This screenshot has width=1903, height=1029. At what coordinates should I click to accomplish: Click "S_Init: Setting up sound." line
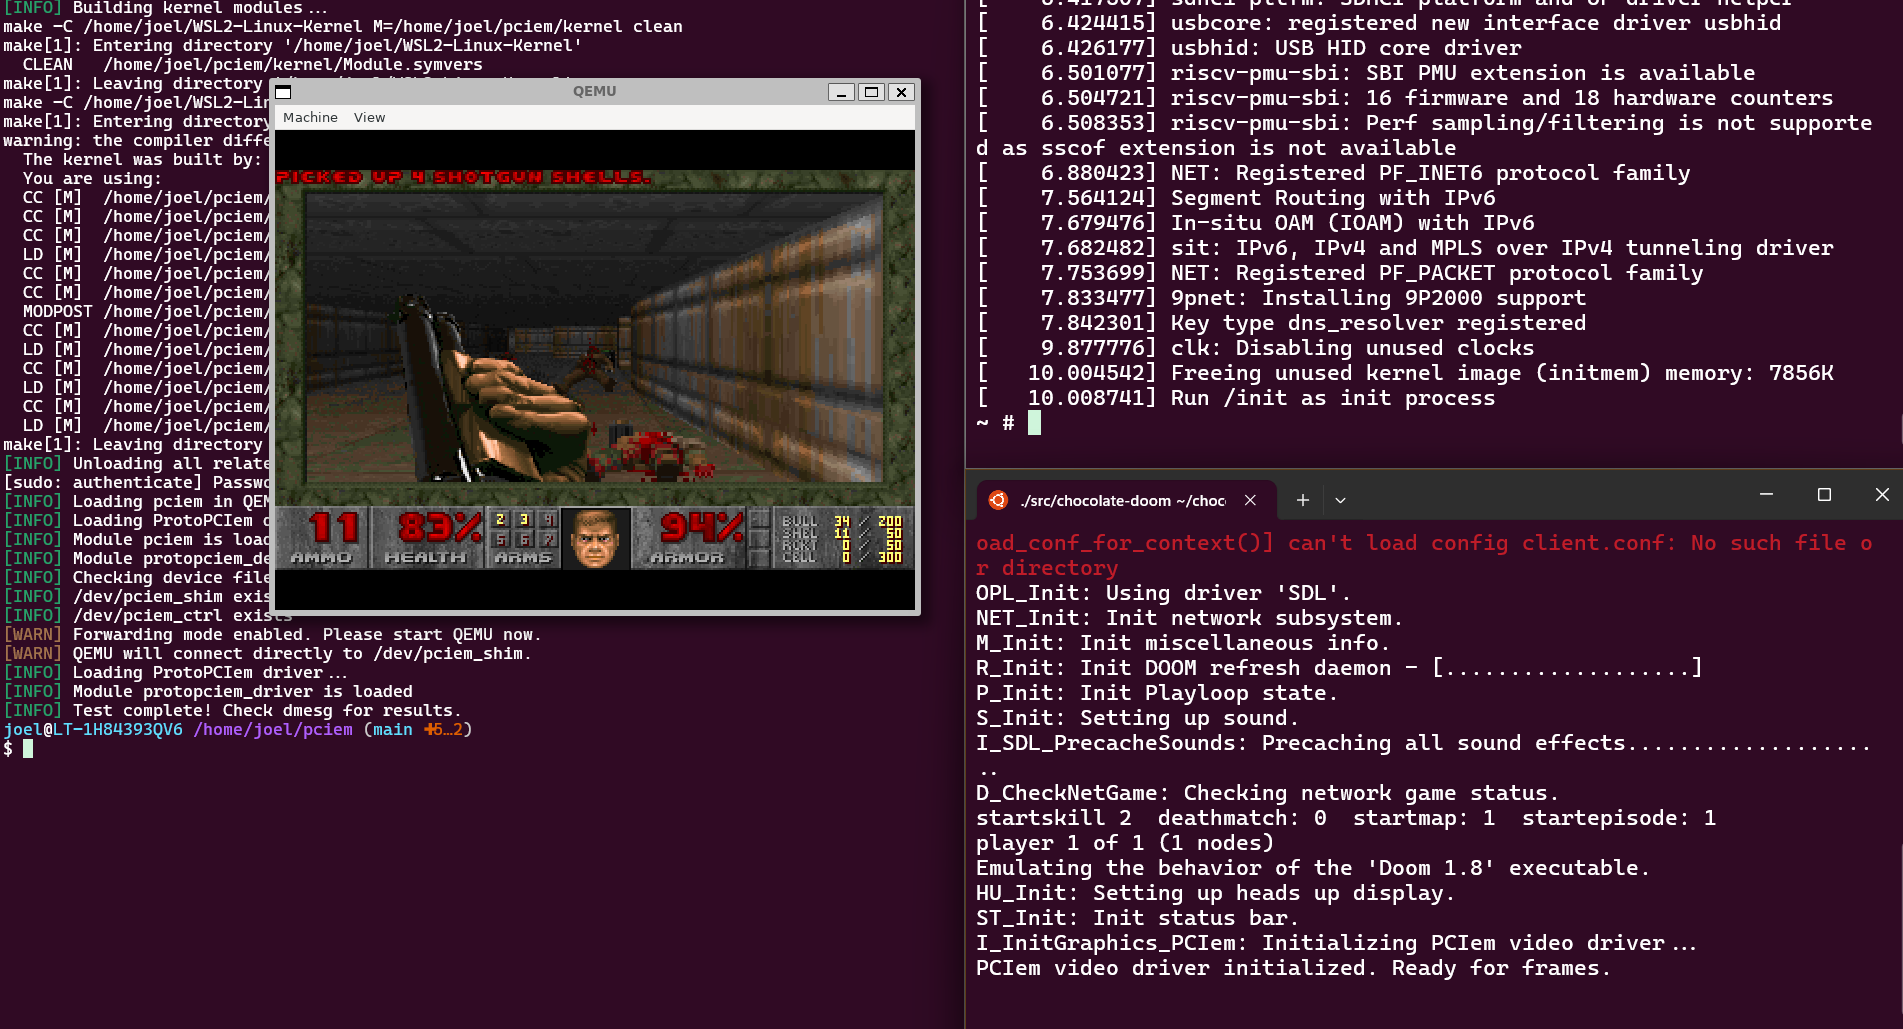click(1138, 718)
